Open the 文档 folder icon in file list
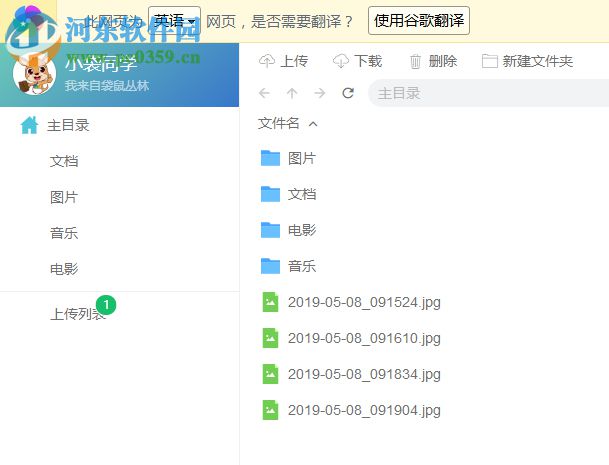Screen dimensions: 609x465 coord(270,194)
